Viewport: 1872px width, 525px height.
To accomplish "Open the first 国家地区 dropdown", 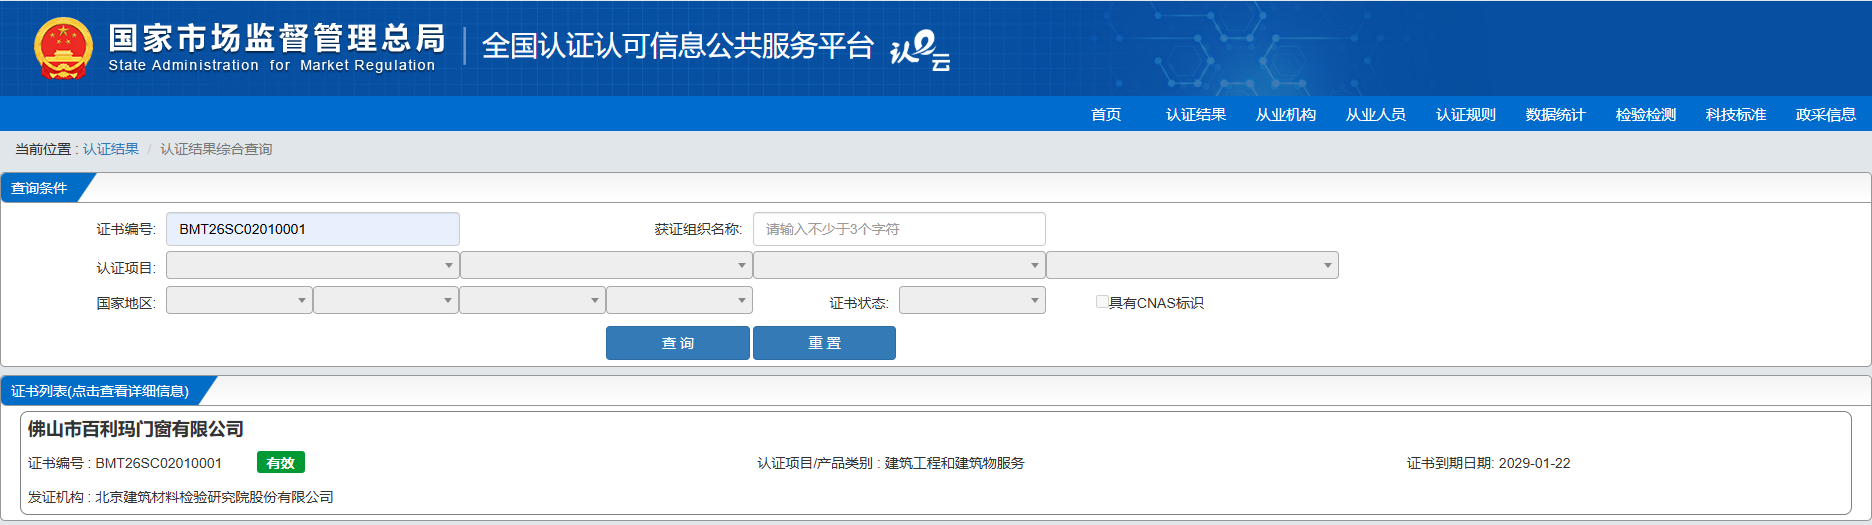I will pyautogui.click(x=239, y=301).
